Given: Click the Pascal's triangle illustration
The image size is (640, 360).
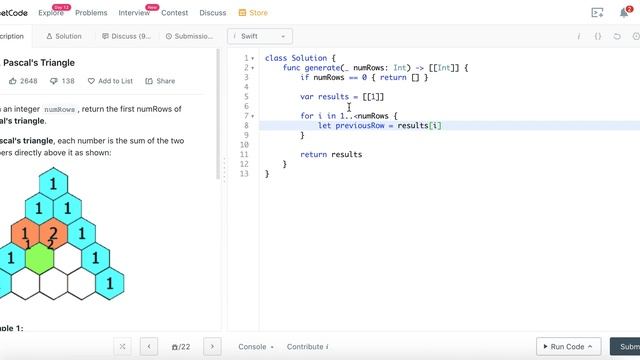Looking at the screenshot, I should (61, 234).
